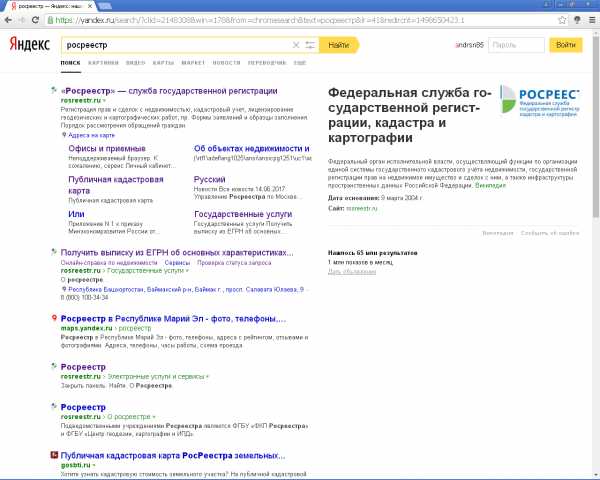Bookmark this page with the star icon
Viewport: 600px width, 480px height.
click(562, 20)
